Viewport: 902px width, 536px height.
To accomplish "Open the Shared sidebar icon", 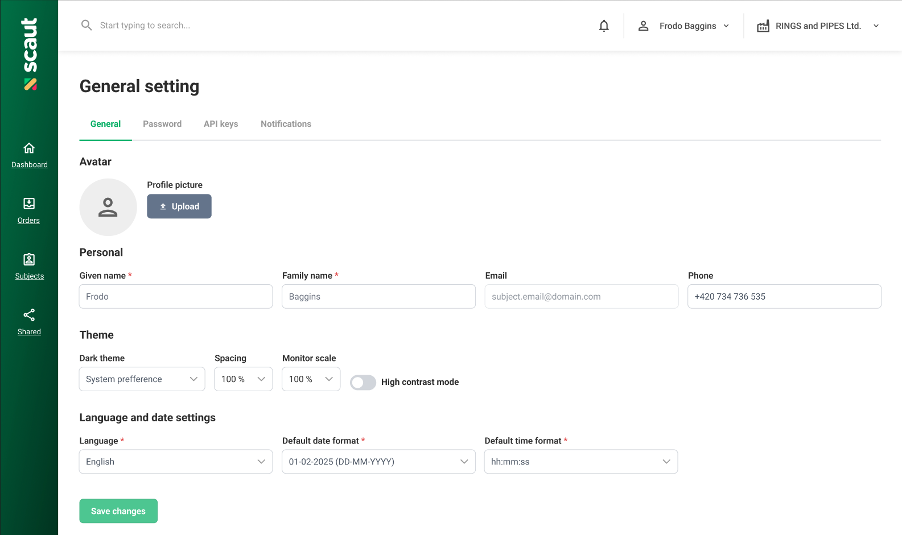I will coord(29,315).
